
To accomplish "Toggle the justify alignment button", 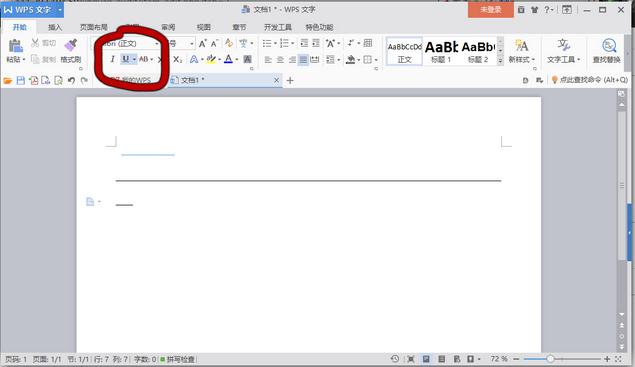I will click(x=303, y=60).
